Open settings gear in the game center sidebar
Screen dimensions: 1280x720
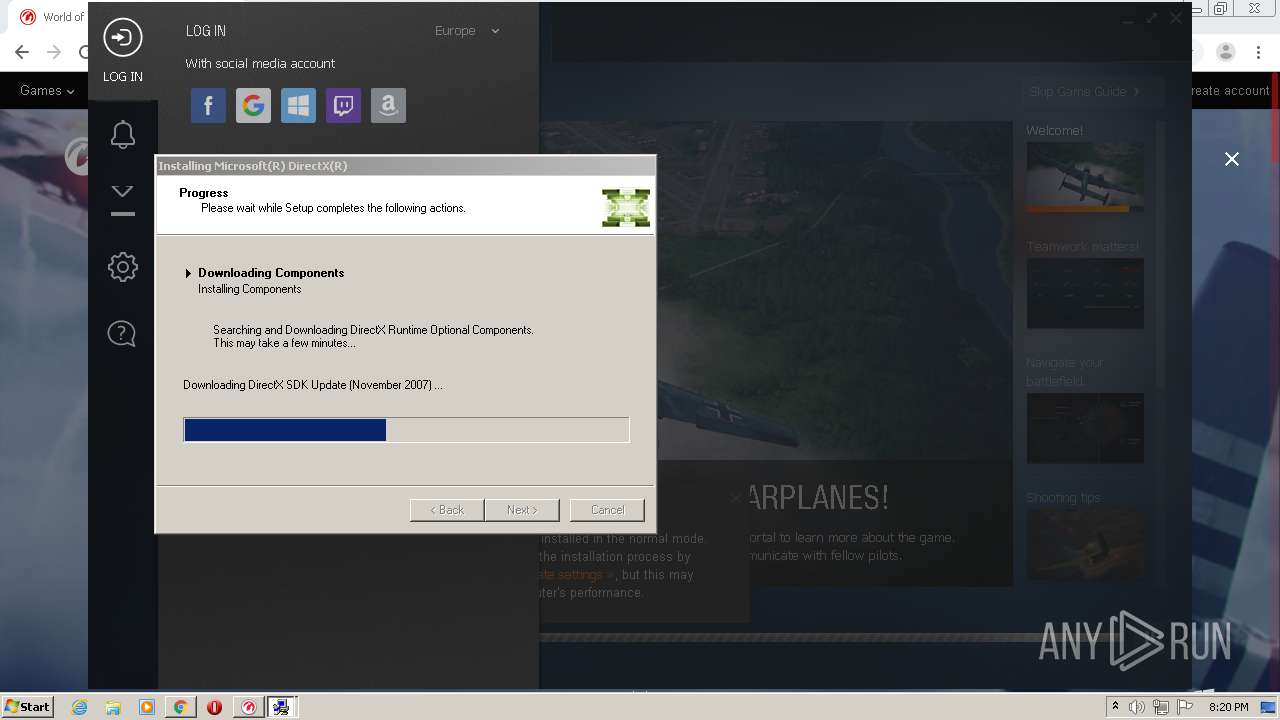coord(123,266)
